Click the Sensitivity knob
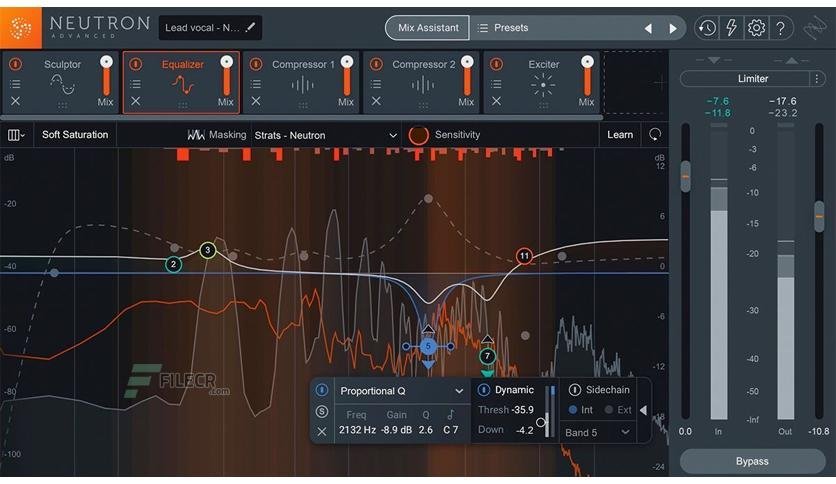Viewport: 836px width, 484px height. point(419,135)
